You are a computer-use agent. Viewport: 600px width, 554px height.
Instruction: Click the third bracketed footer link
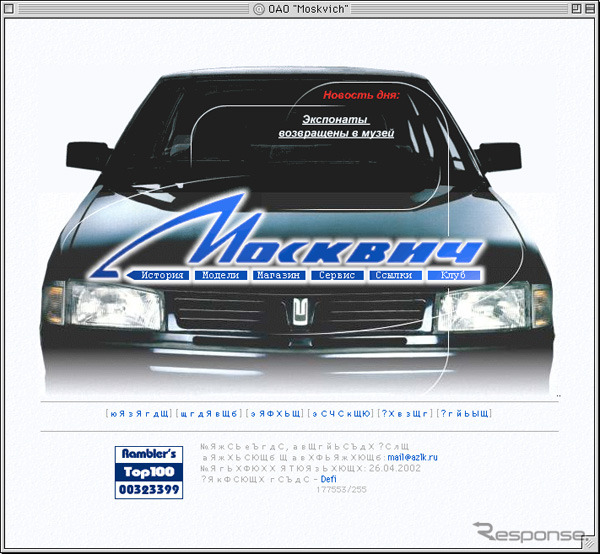275,414
